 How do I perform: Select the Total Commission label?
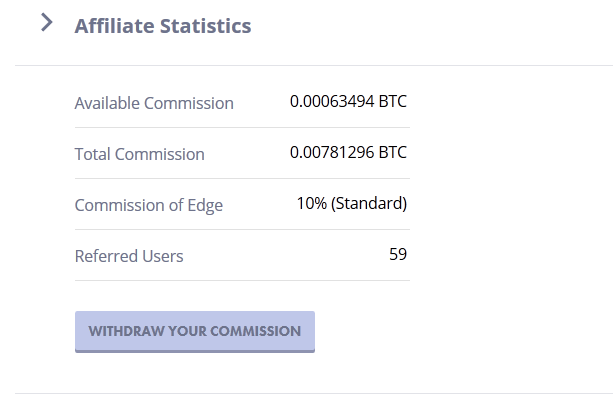(x=139, y=154)
